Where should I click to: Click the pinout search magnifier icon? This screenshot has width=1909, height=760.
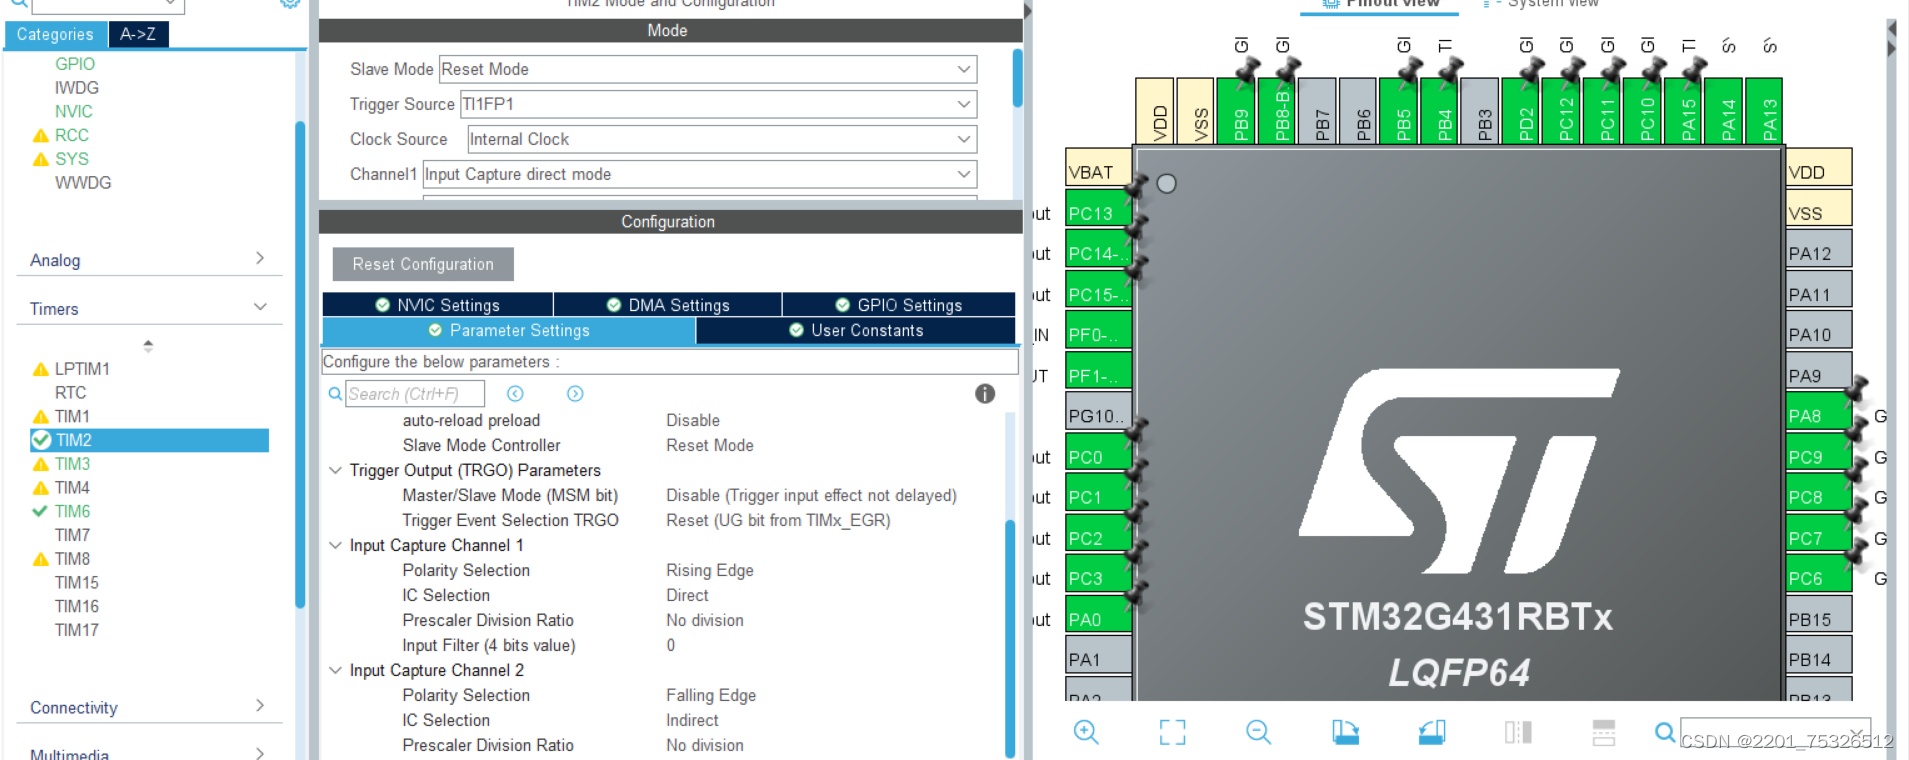click(x=1664, y=732)
